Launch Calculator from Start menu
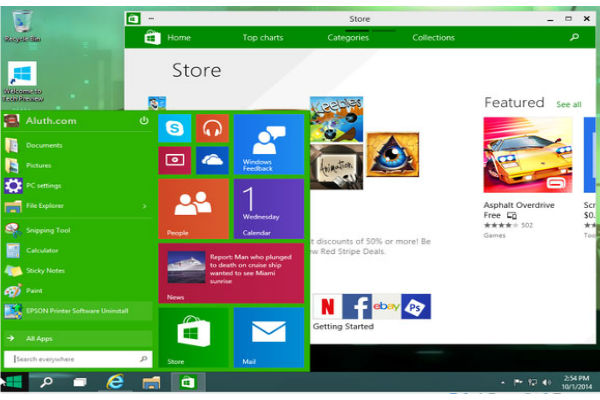This screenshot has height=400, width=600. click(78, 250)
